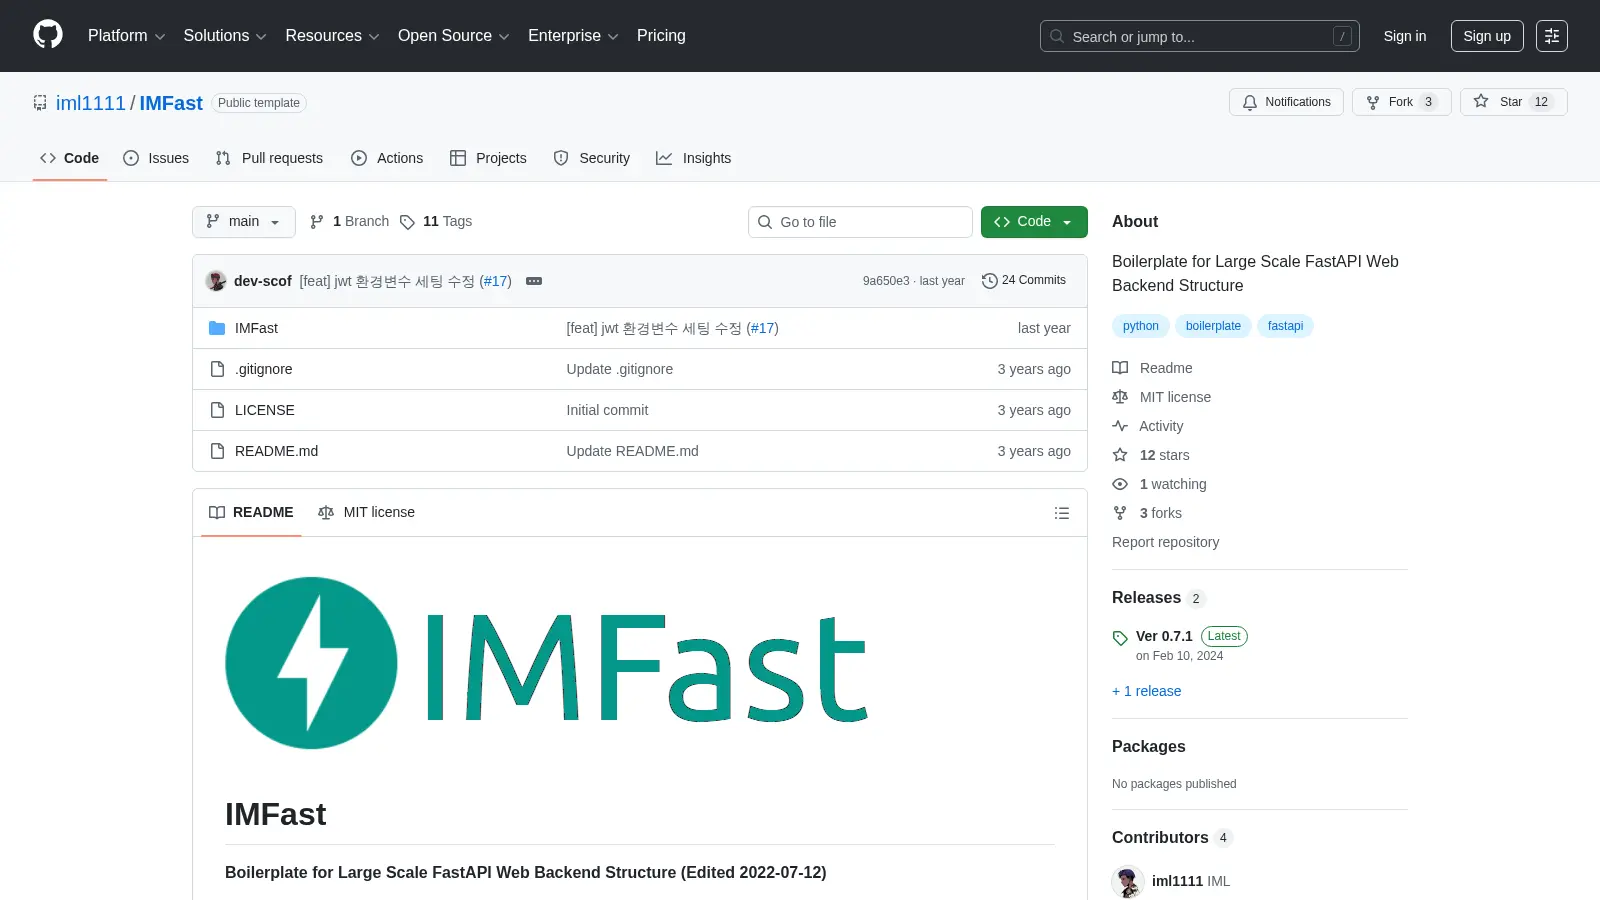The width and height of the screenshot is (1600, 900).
Task: Switch to the Pull requests tab
Action: pos(270,158)
